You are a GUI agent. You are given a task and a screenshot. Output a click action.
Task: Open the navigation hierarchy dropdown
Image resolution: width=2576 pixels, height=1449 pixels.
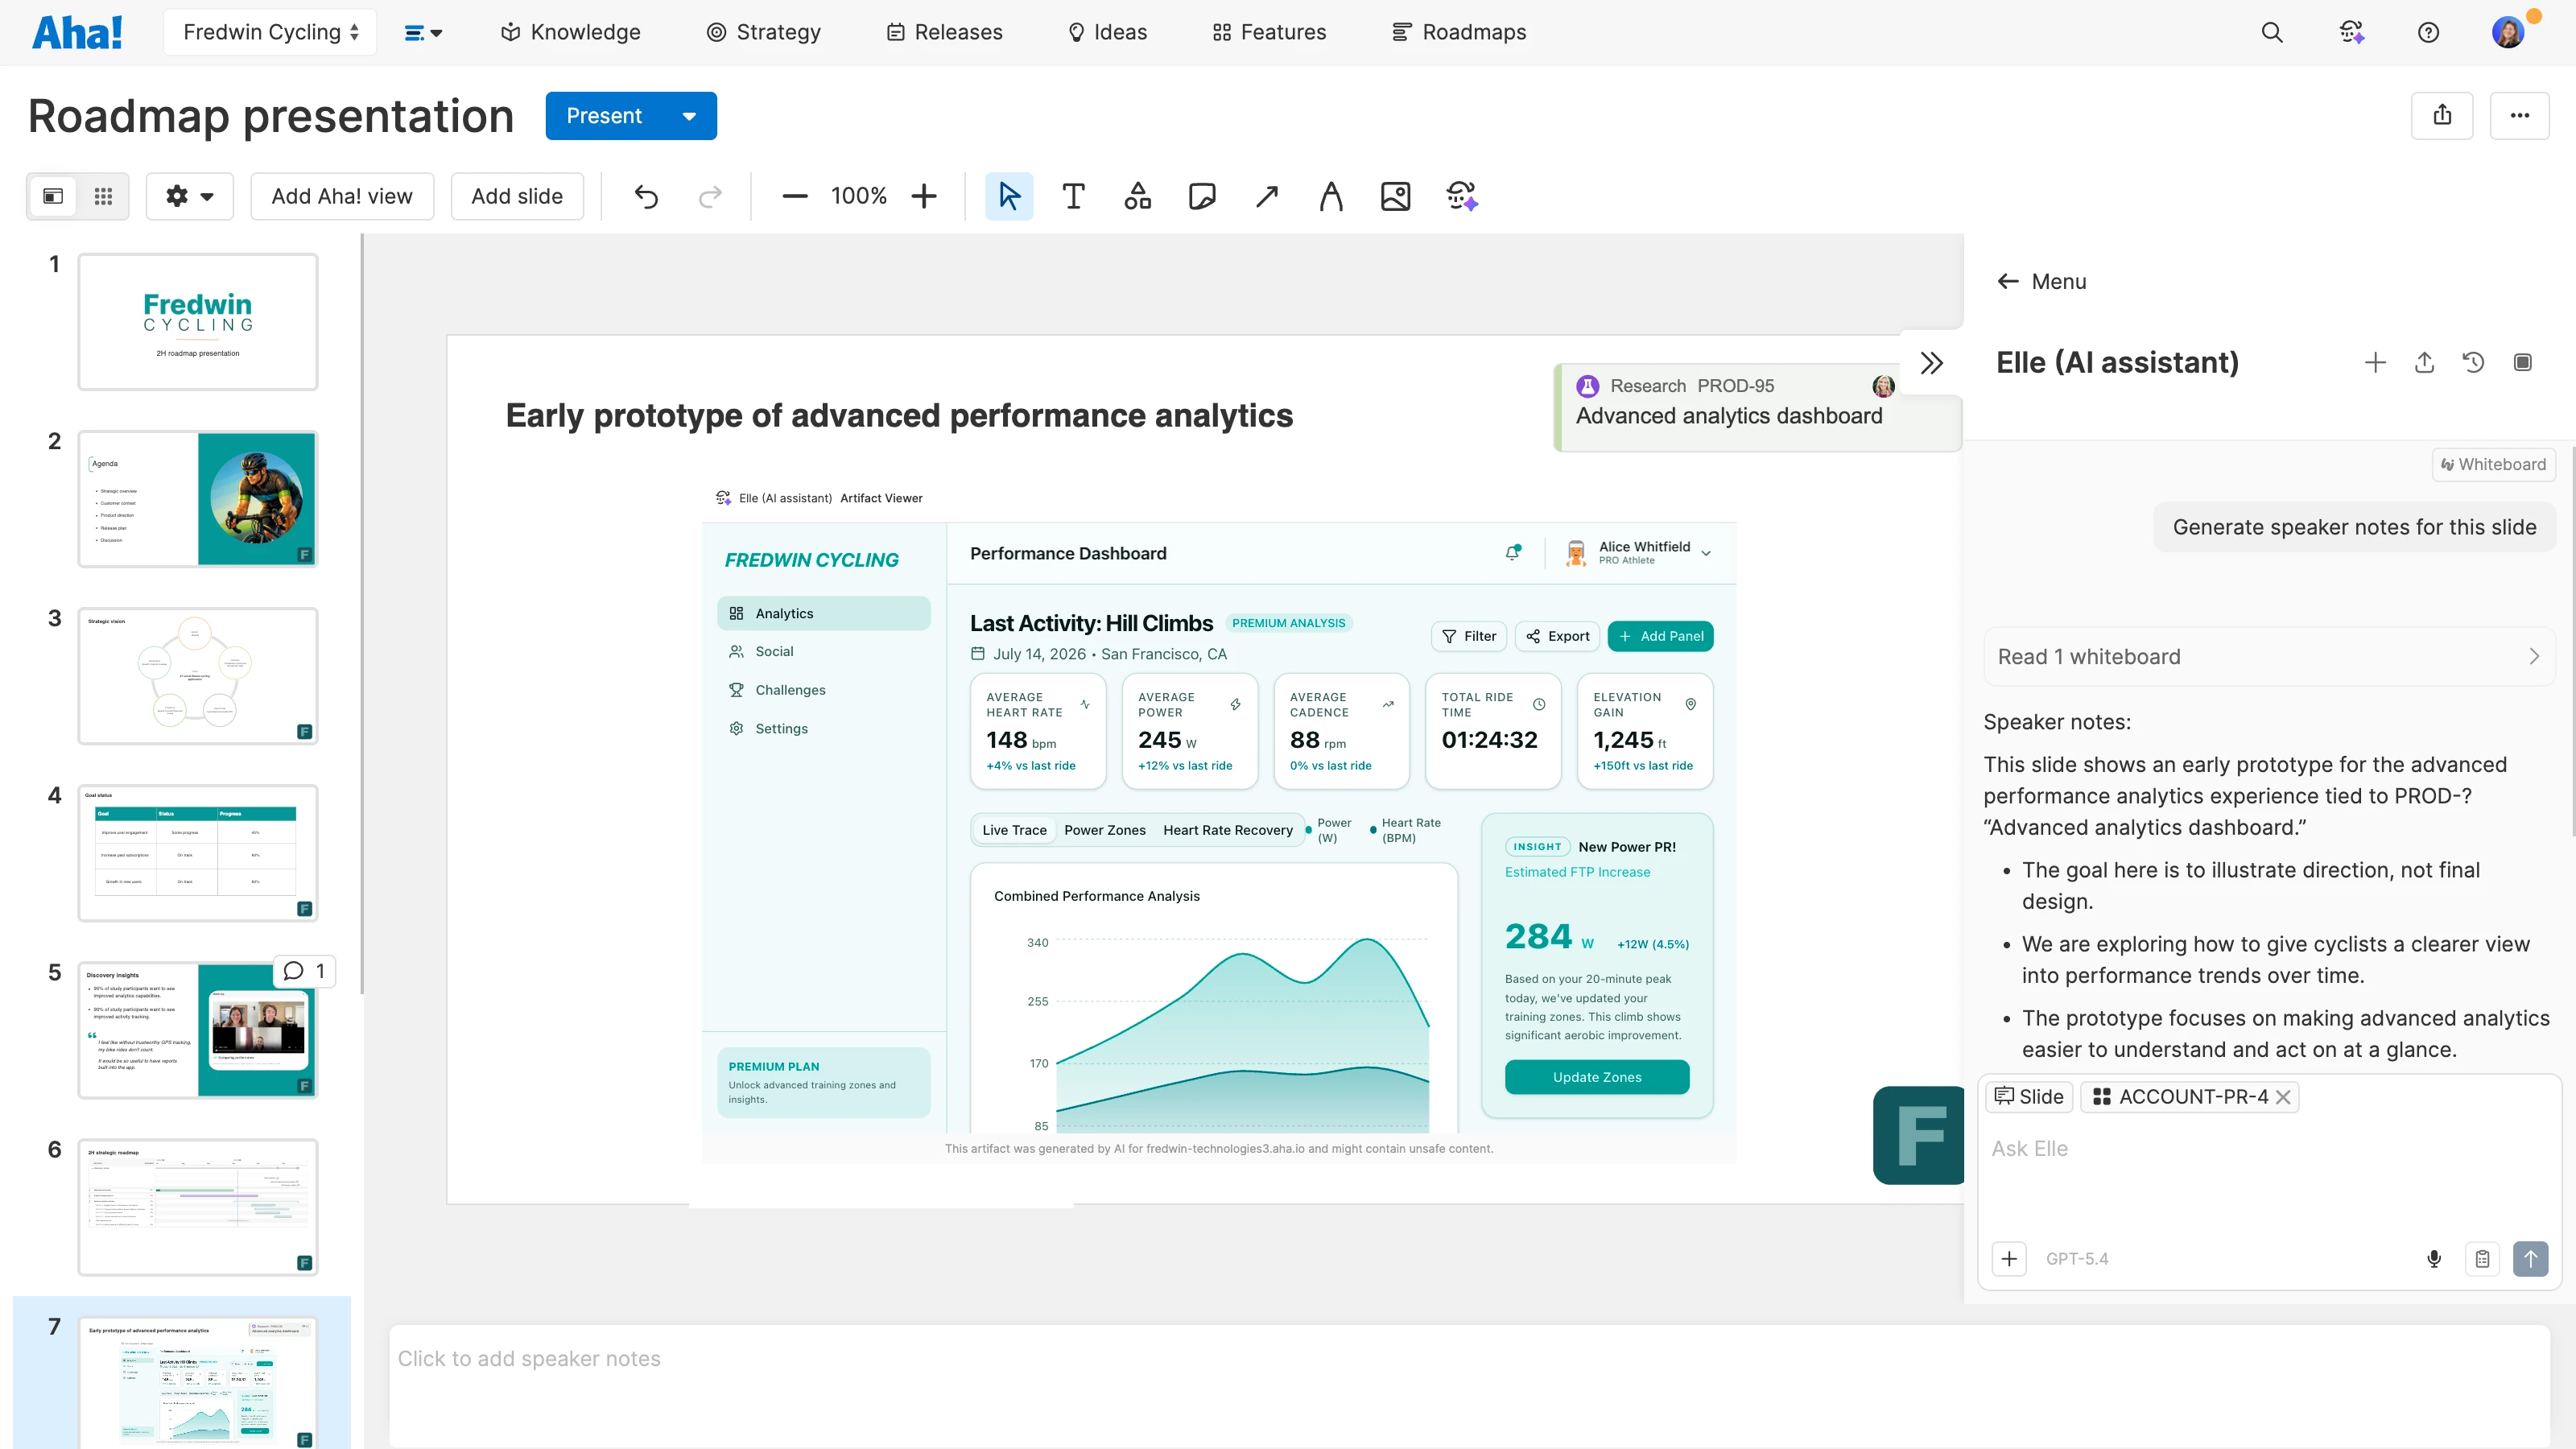(x=422, y=32)
